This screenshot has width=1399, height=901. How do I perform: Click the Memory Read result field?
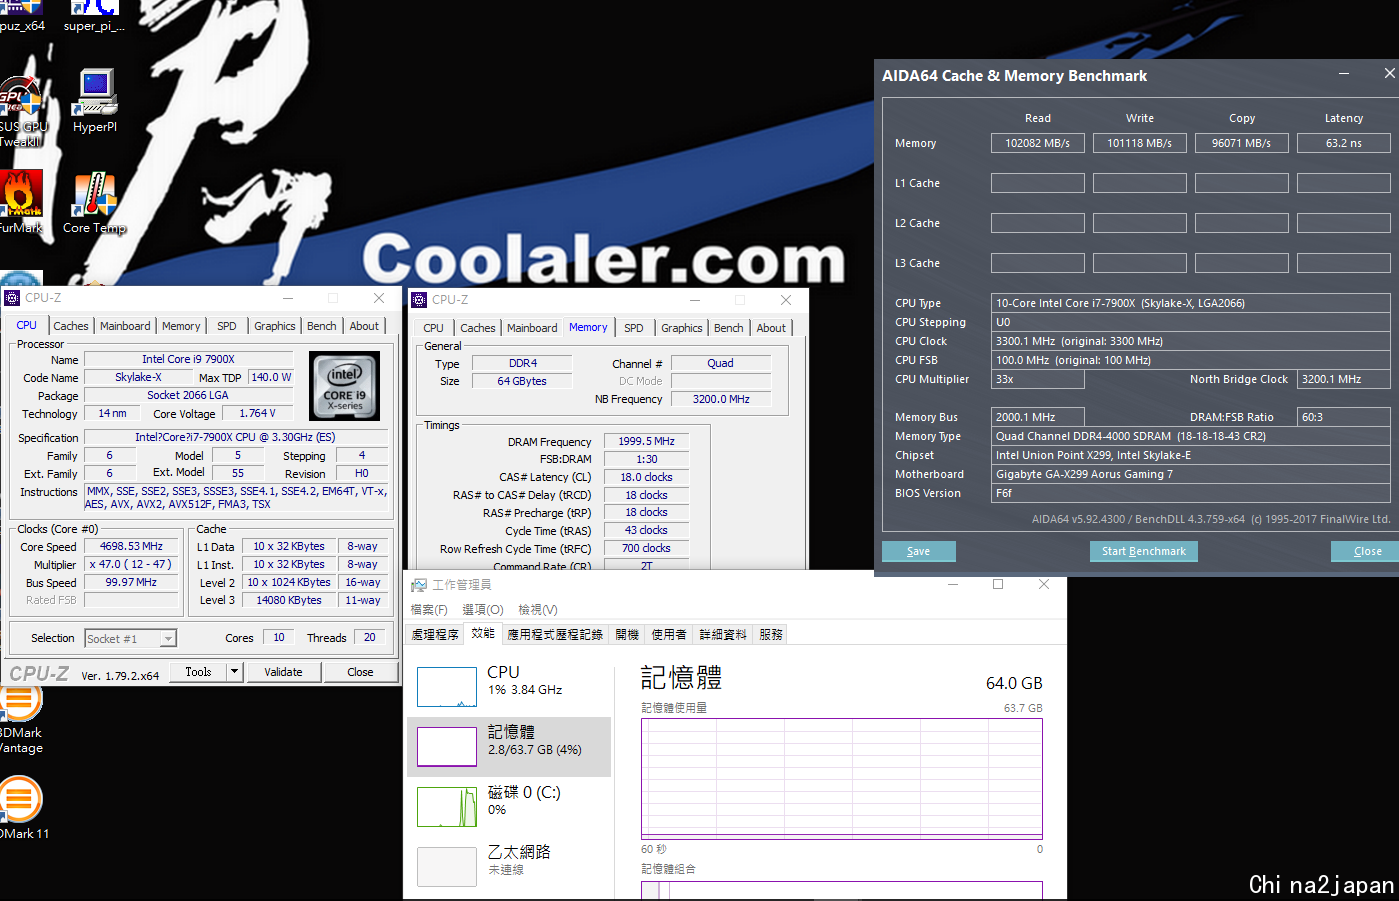pos(1037,143)
